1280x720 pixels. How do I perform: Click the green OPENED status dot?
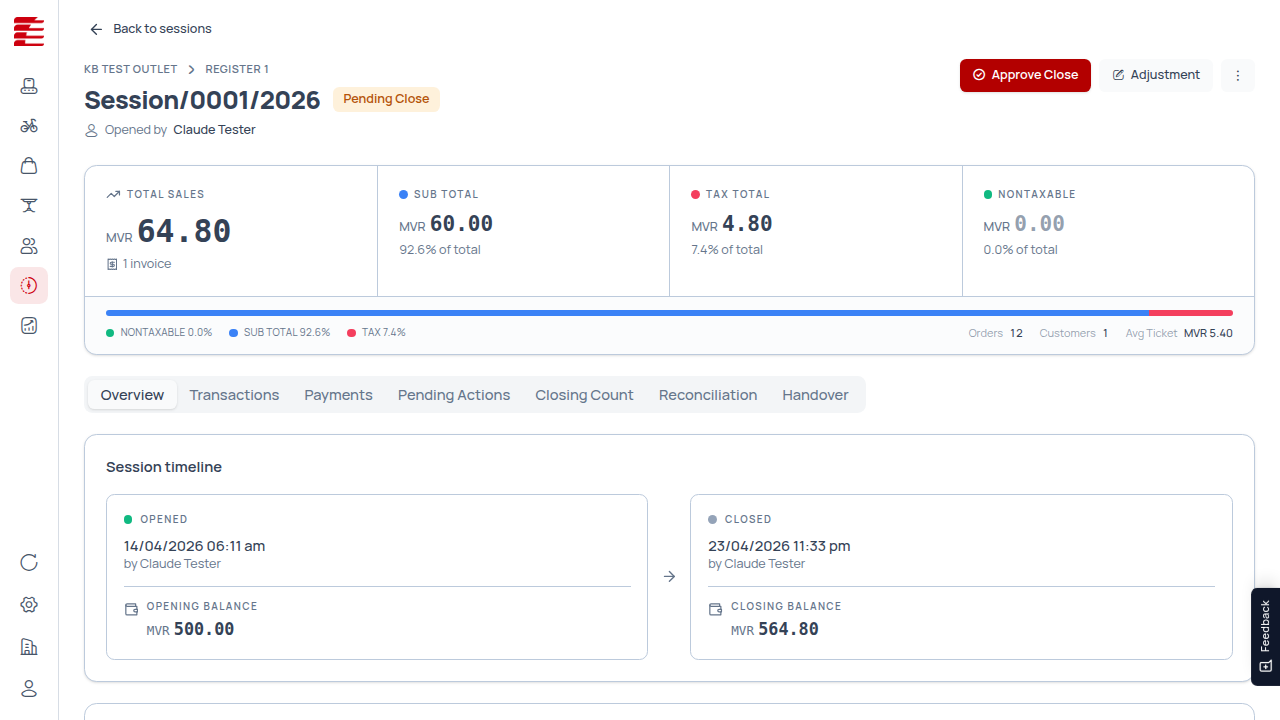tap(128, 519)
